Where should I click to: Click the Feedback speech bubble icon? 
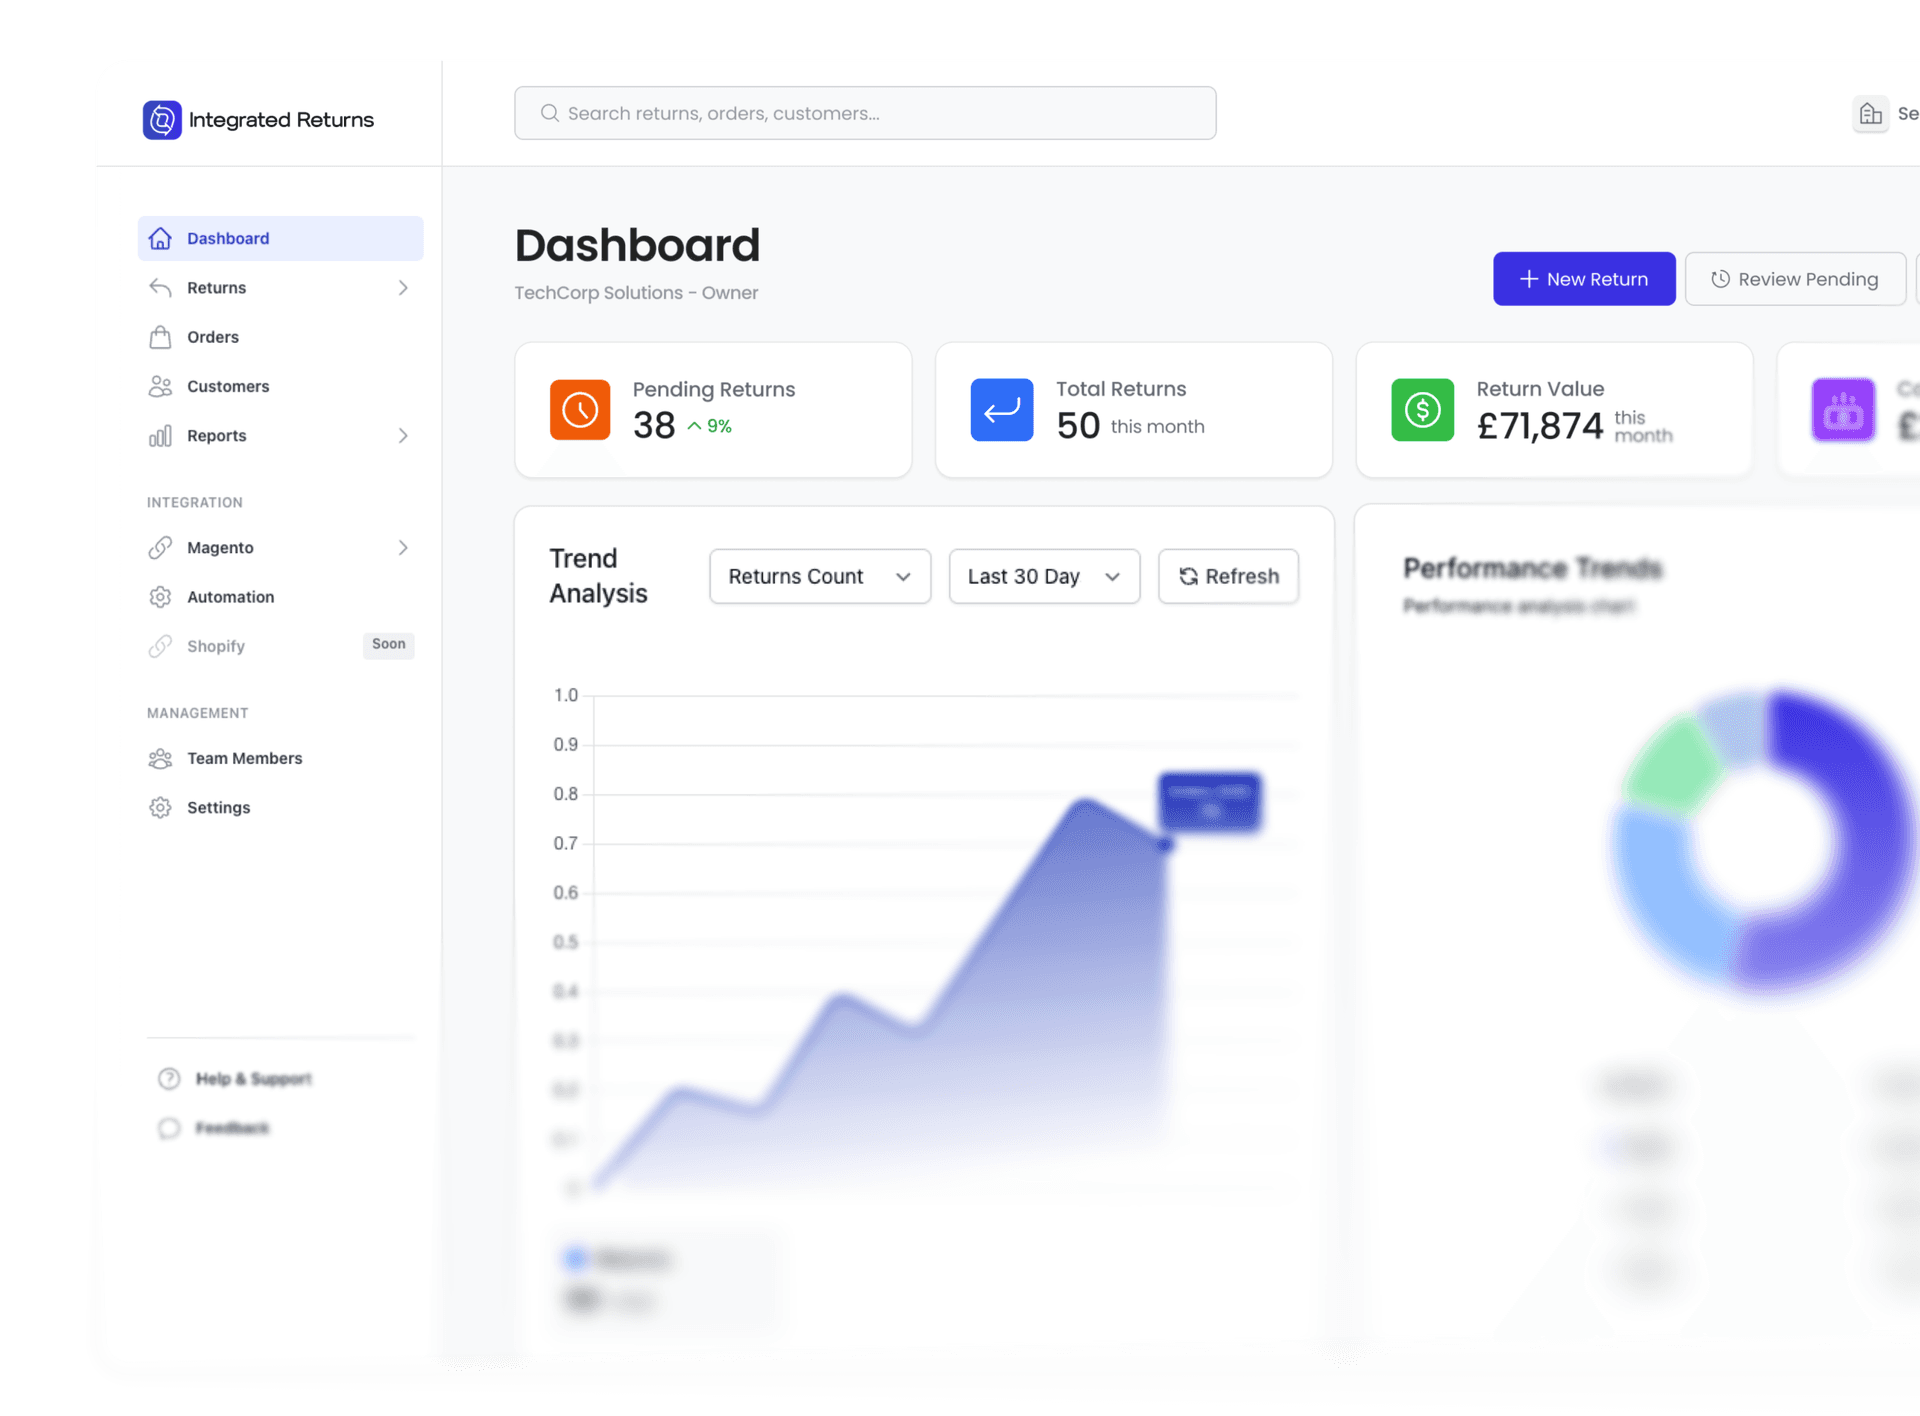[169, 1128]
